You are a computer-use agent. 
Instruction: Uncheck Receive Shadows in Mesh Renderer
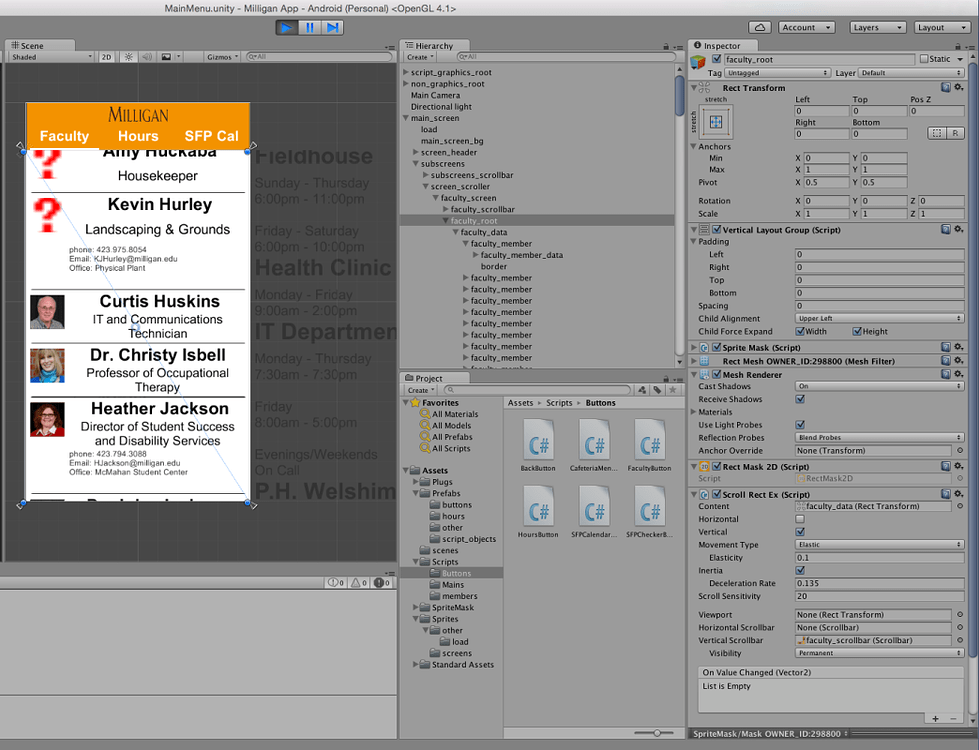pyautogui.click(x=800, y=399)
